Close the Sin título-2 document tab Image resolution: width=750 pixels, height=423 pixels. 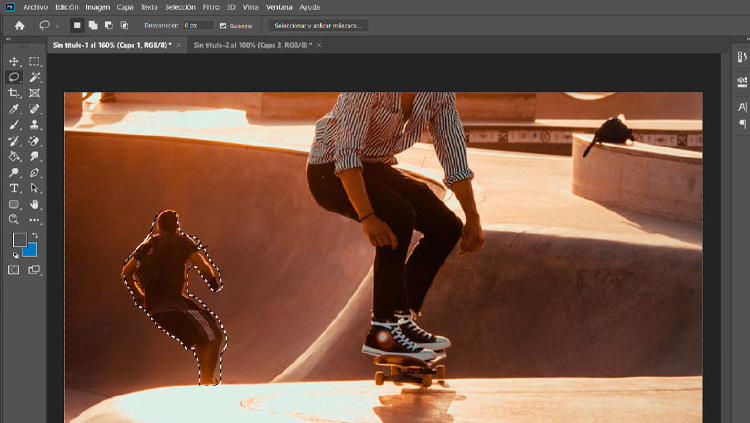(319, 45)
